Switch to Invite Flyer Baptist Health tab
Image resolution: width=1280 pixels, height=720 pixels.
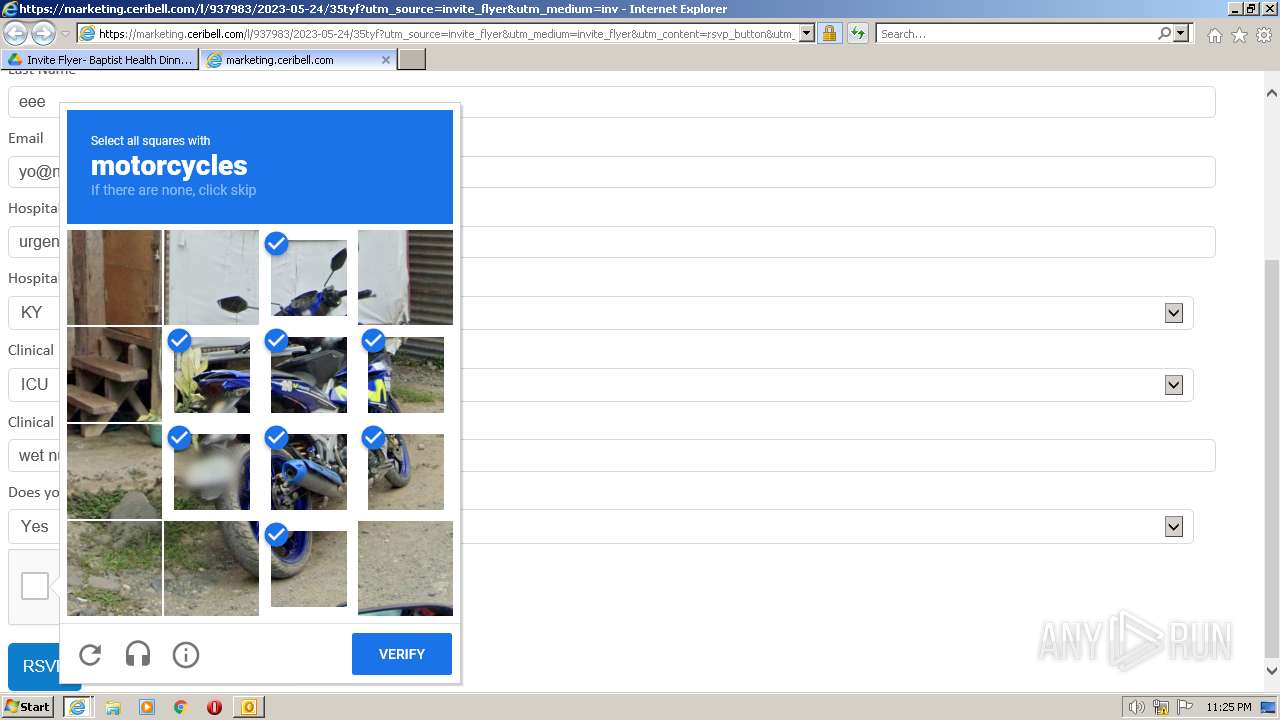tap(100, 60)
